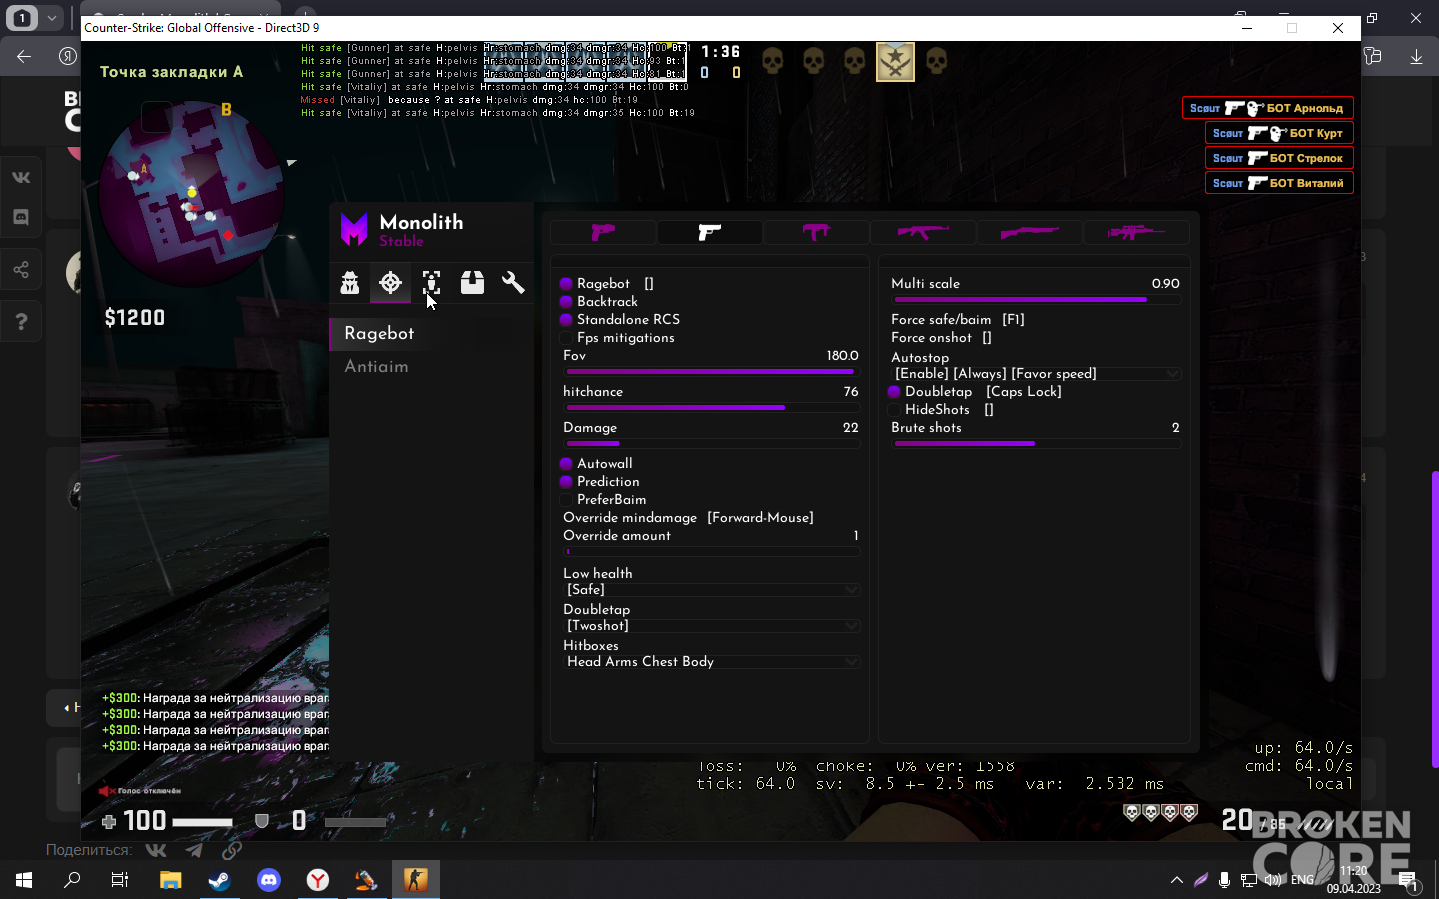Toggle the Backtrack checkbox

coord(566,302)
